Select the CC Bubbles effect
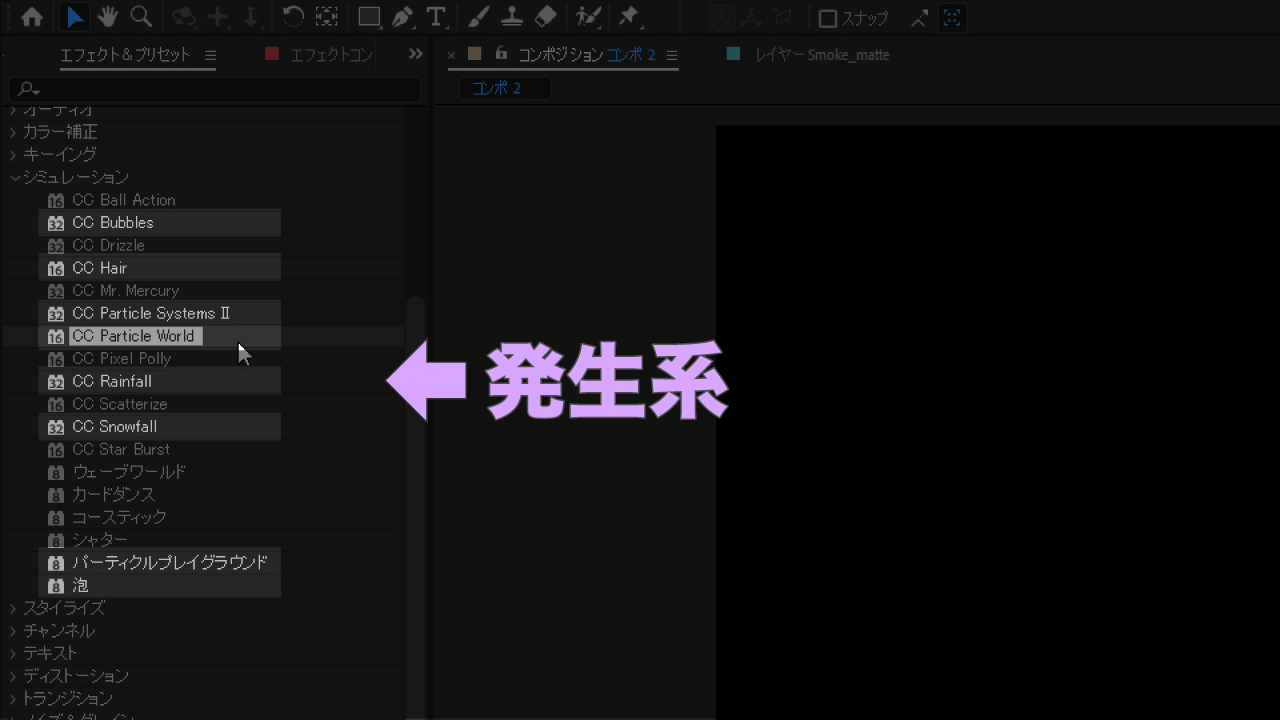Viewport: 1280px width, 720px height. pos(113,223)
